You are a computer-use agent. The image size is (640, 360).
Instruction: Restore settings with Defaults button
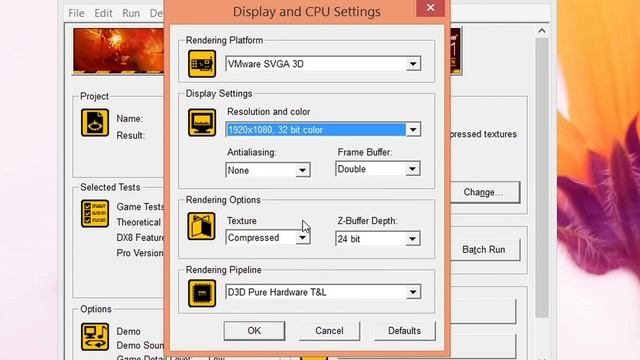(x=404, y=331)
